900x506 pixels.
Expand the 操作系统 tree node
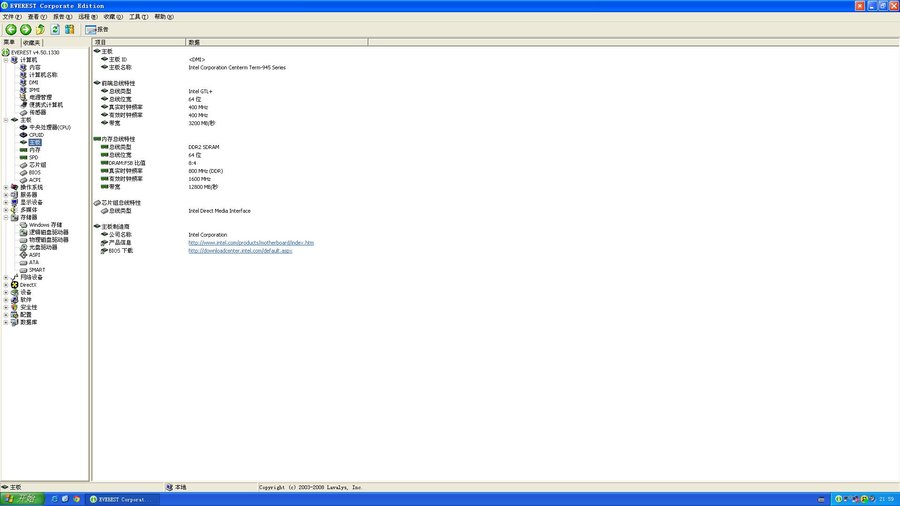coord(6,187)
